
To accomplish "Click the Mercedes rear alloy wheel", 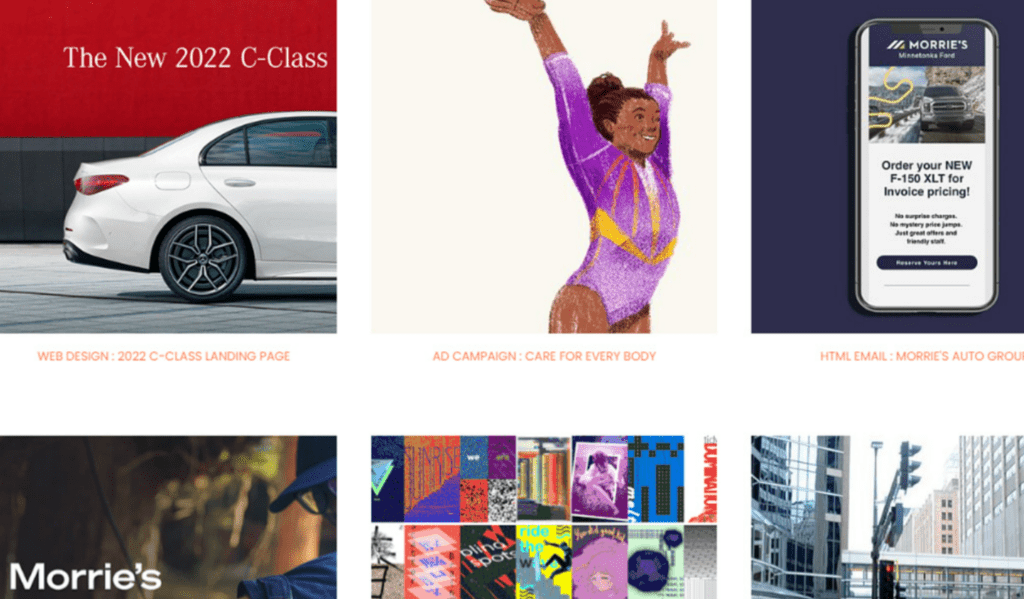I will [x=203, y=259].
